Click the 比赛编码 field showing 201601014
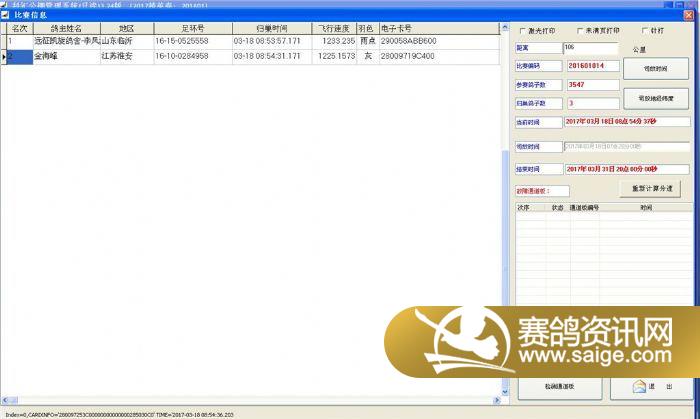The height and width of the screenshot is (419, 700). [x=592, y=66]
